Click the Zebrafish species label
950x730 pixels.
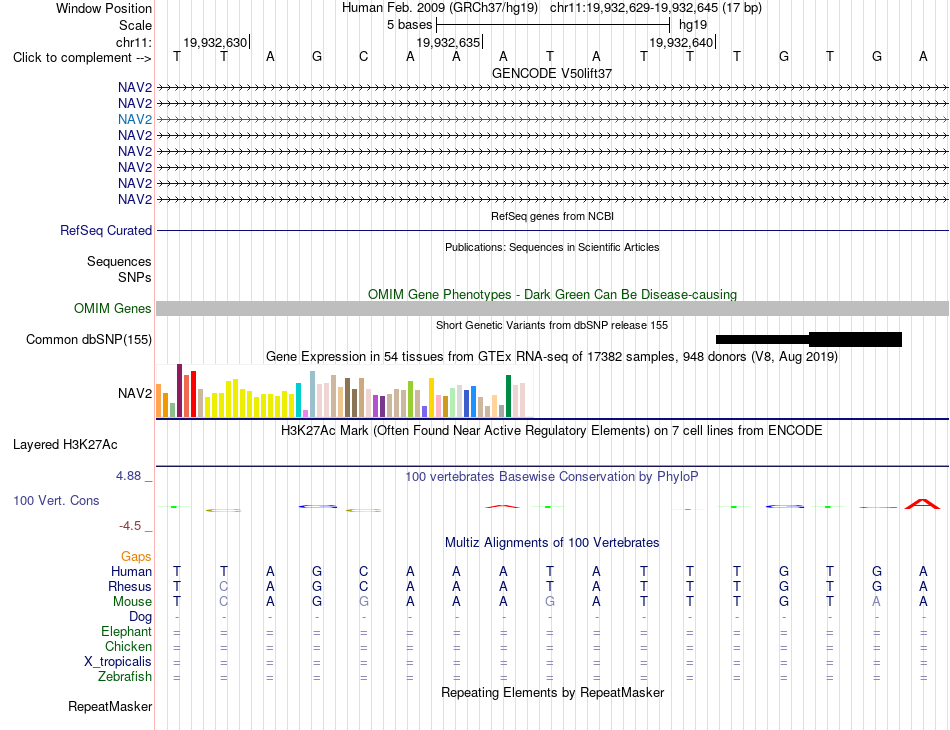(125, 676)
